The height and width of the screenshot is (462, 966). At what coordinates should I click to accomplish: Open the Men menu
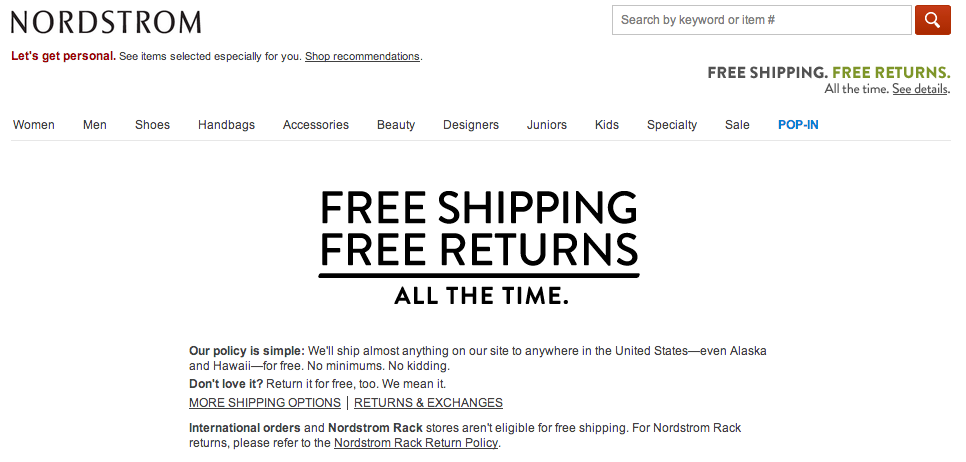point(95,125)
